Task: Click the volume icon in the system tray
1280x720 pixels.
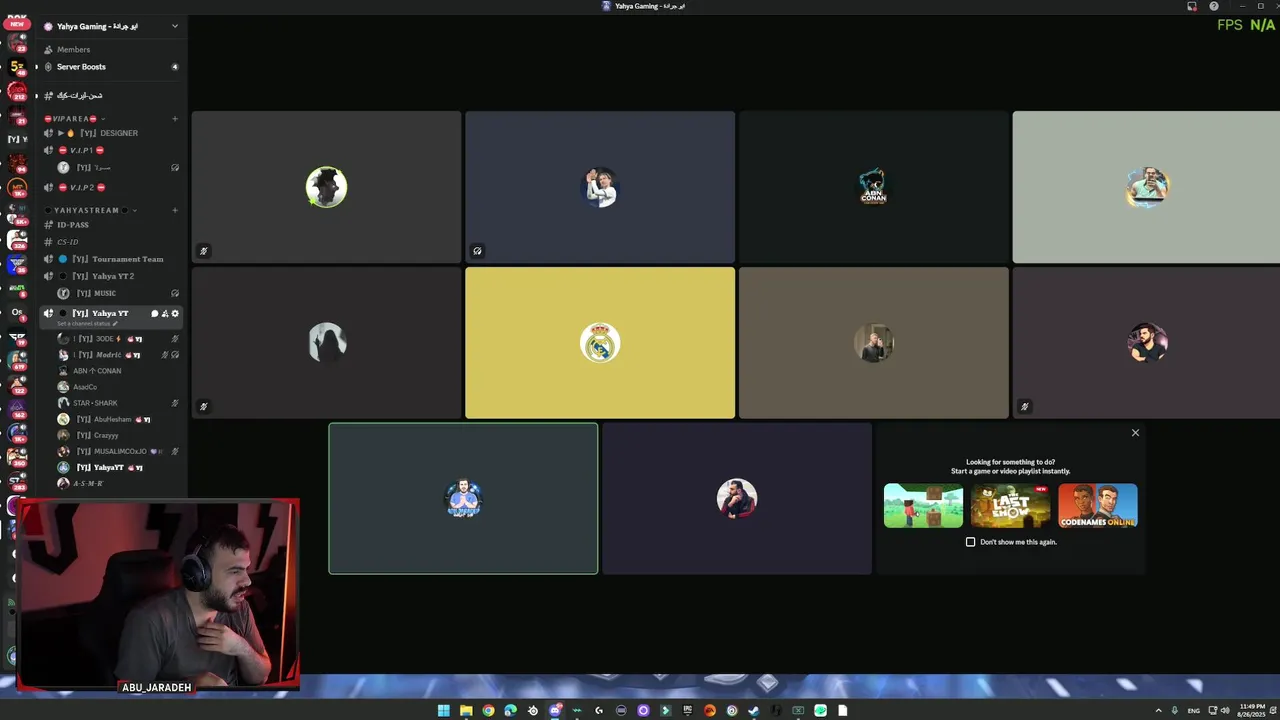Action: click(1225, 710)
